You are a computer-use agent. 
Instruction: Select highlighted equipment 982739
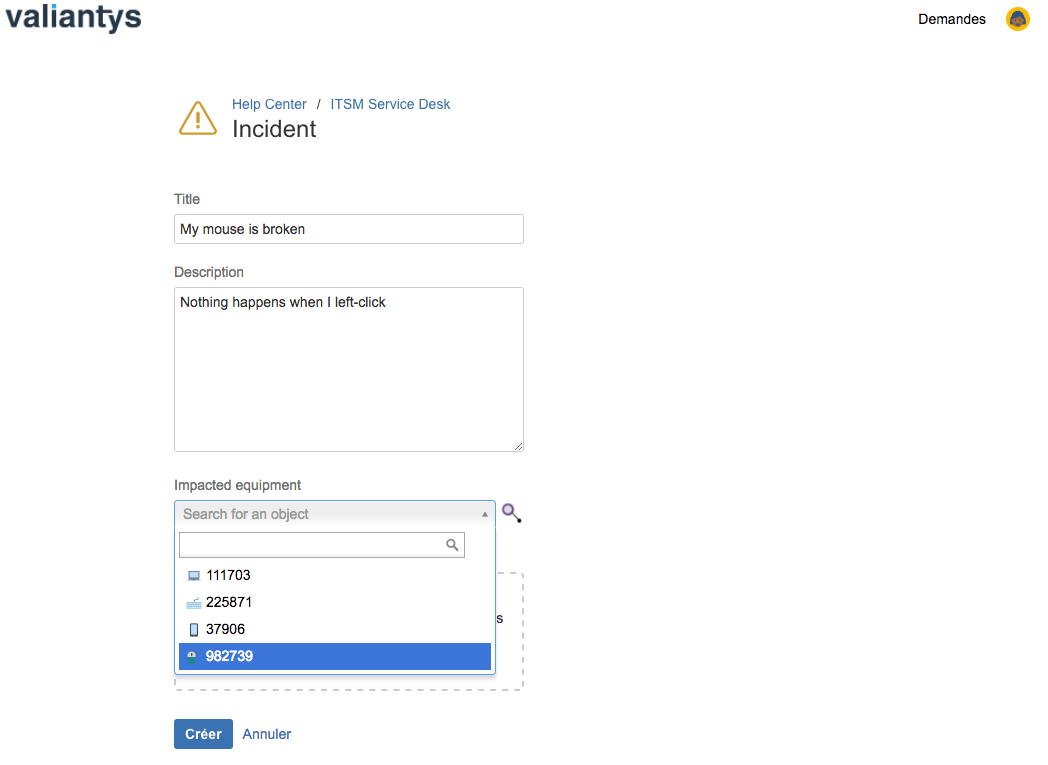(x=335, y=656)
